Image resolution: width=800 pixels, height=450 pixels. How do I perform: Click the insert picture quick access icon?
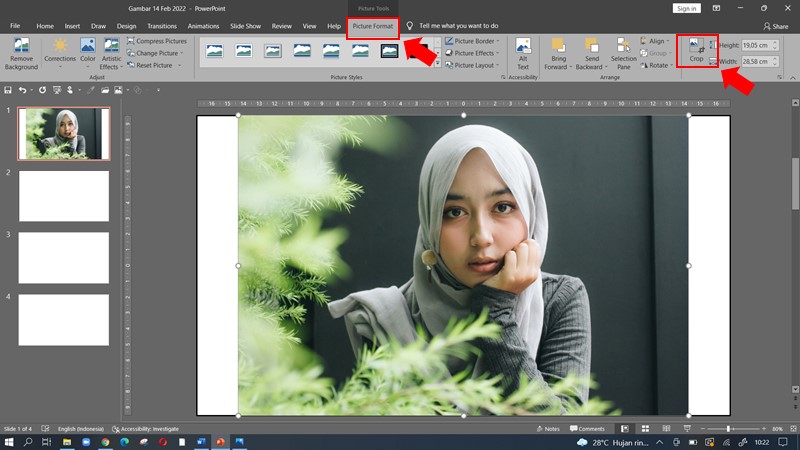click(118, 90)
